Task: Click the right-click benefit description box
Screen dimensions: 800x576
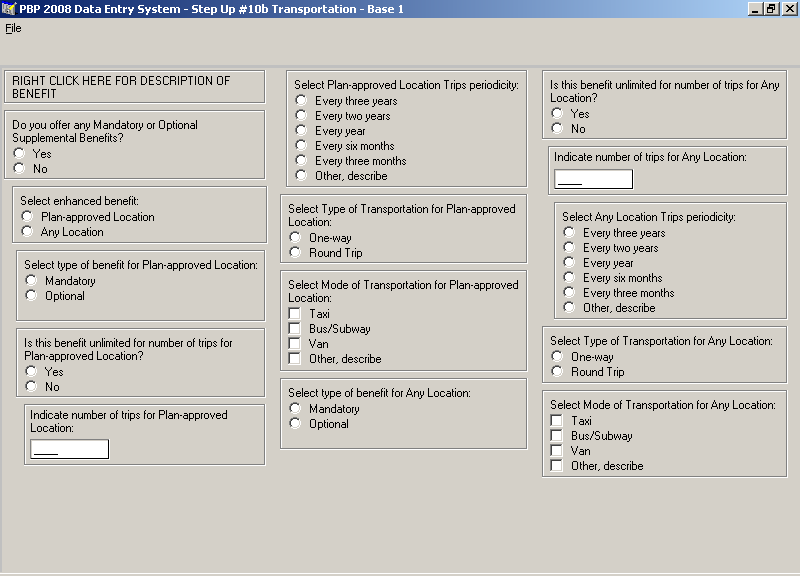Action: coord(134,87)
